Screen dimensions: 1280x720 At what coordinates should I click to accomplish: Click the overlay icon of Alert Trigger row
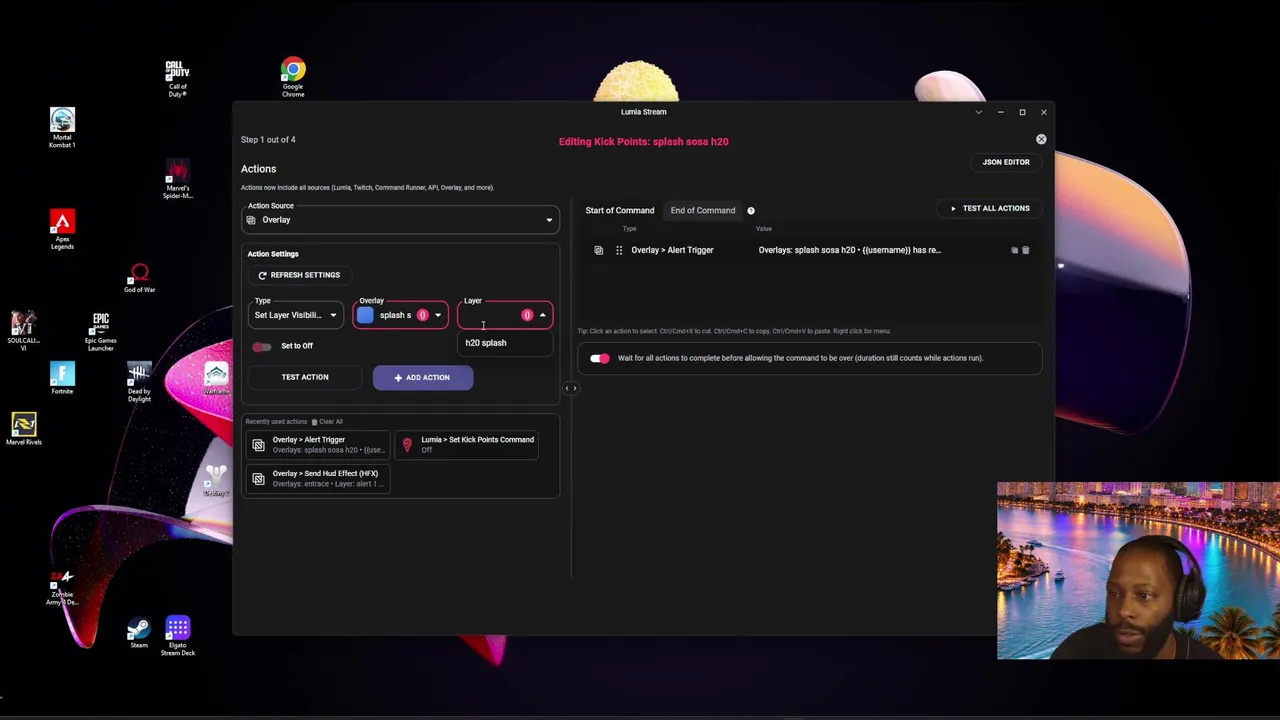598,250
